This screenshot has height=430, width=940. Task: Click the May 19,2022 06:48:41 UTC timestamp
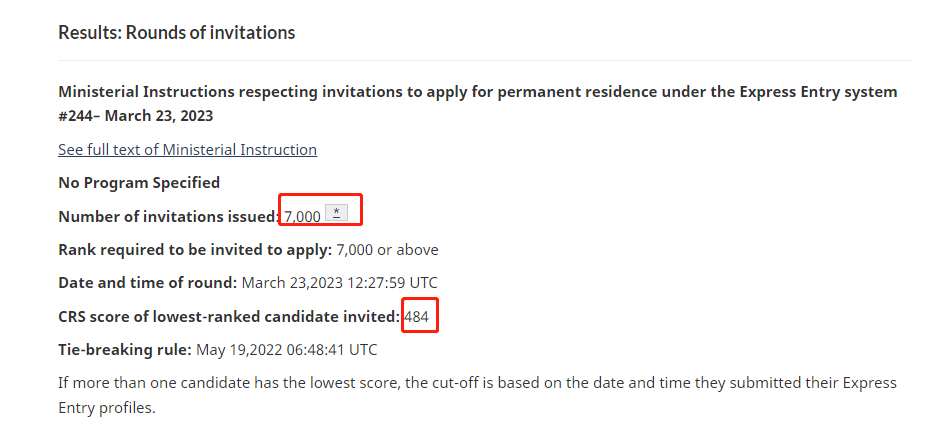pos(287,350)
